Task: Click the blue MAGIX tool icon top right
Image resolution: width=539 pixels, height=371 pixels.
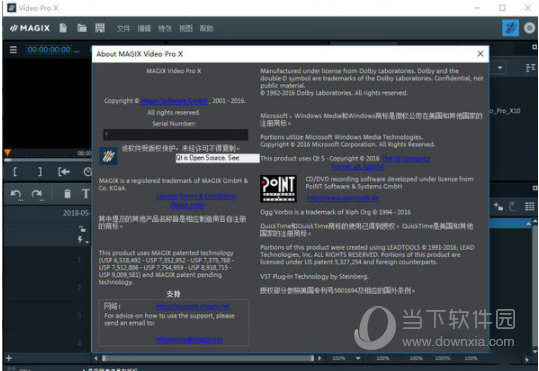Action: click(510, 28)
